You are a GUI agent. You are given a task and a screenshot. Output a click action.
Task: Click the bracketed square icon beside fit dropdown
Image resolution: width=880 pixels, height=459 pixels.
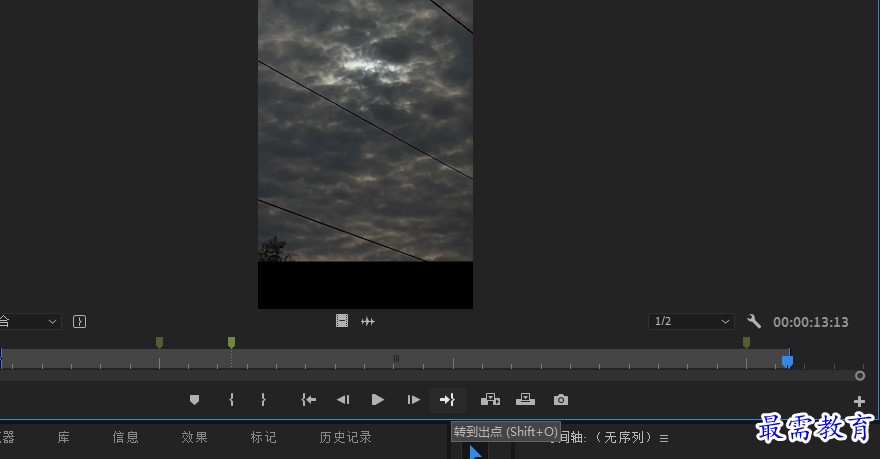[80, 322]
